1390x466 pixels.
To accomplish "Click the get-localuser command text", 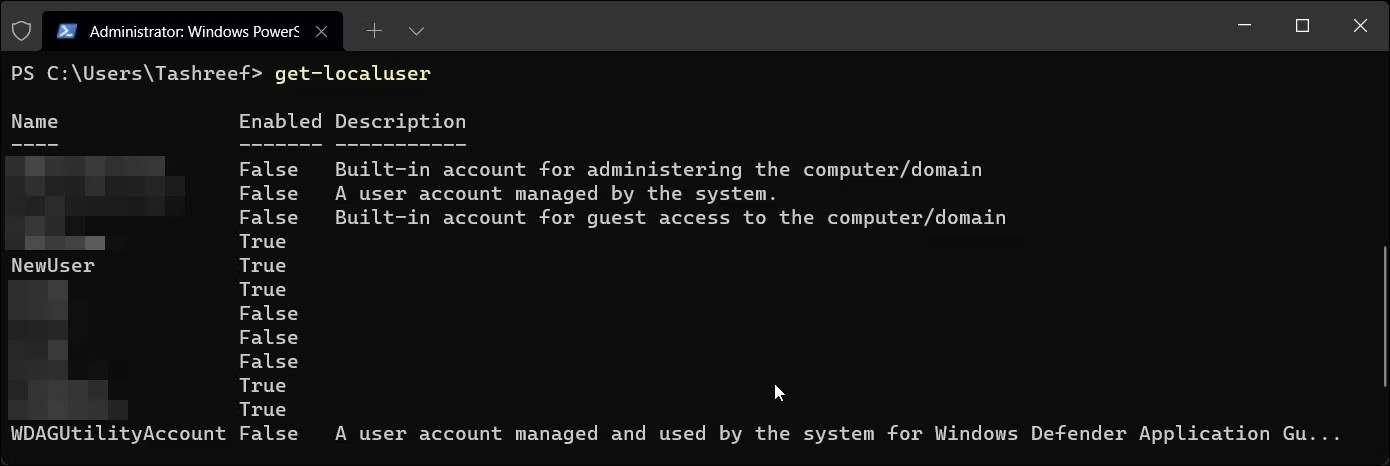I will pyautogui.click(x=352, y=74).
